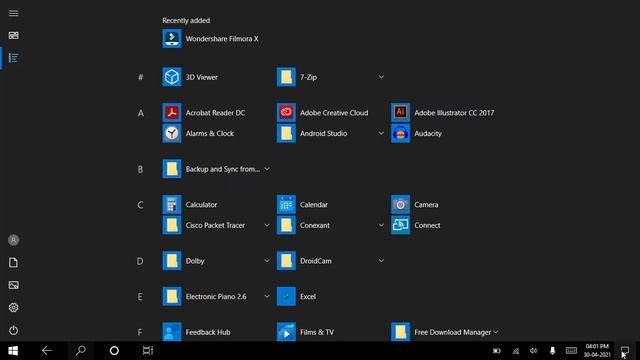Open Wondershare Filmora X app
This screenshot has width=640, height=360.
click(211, 39)
